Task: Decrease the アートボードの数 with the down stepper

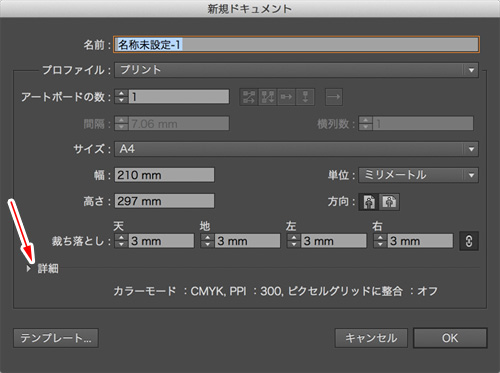Action: click(x=121, y=100)
